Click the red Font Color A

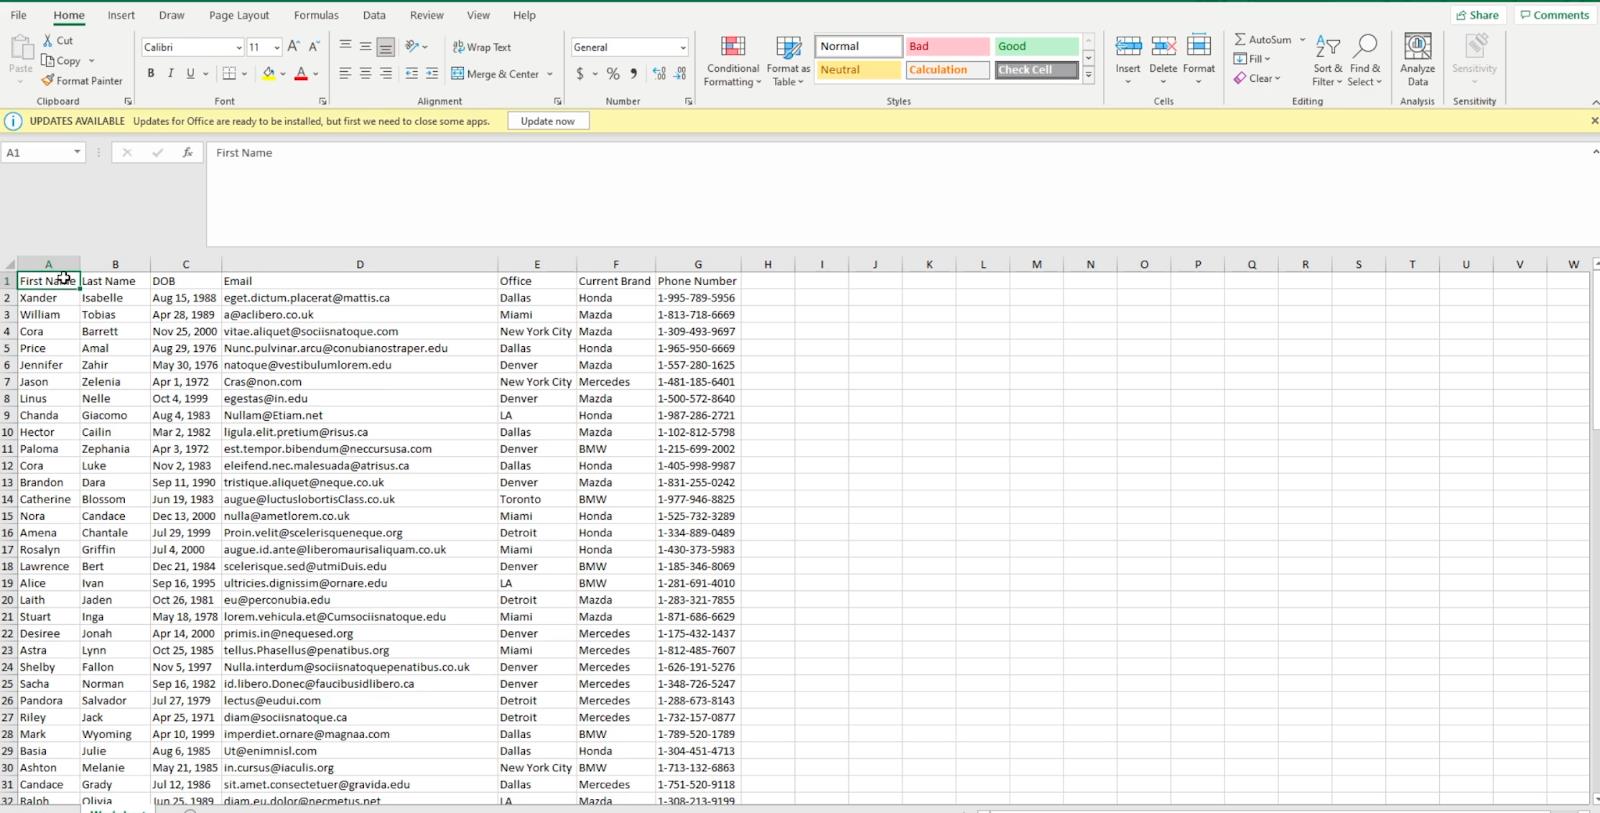(301, 74)
